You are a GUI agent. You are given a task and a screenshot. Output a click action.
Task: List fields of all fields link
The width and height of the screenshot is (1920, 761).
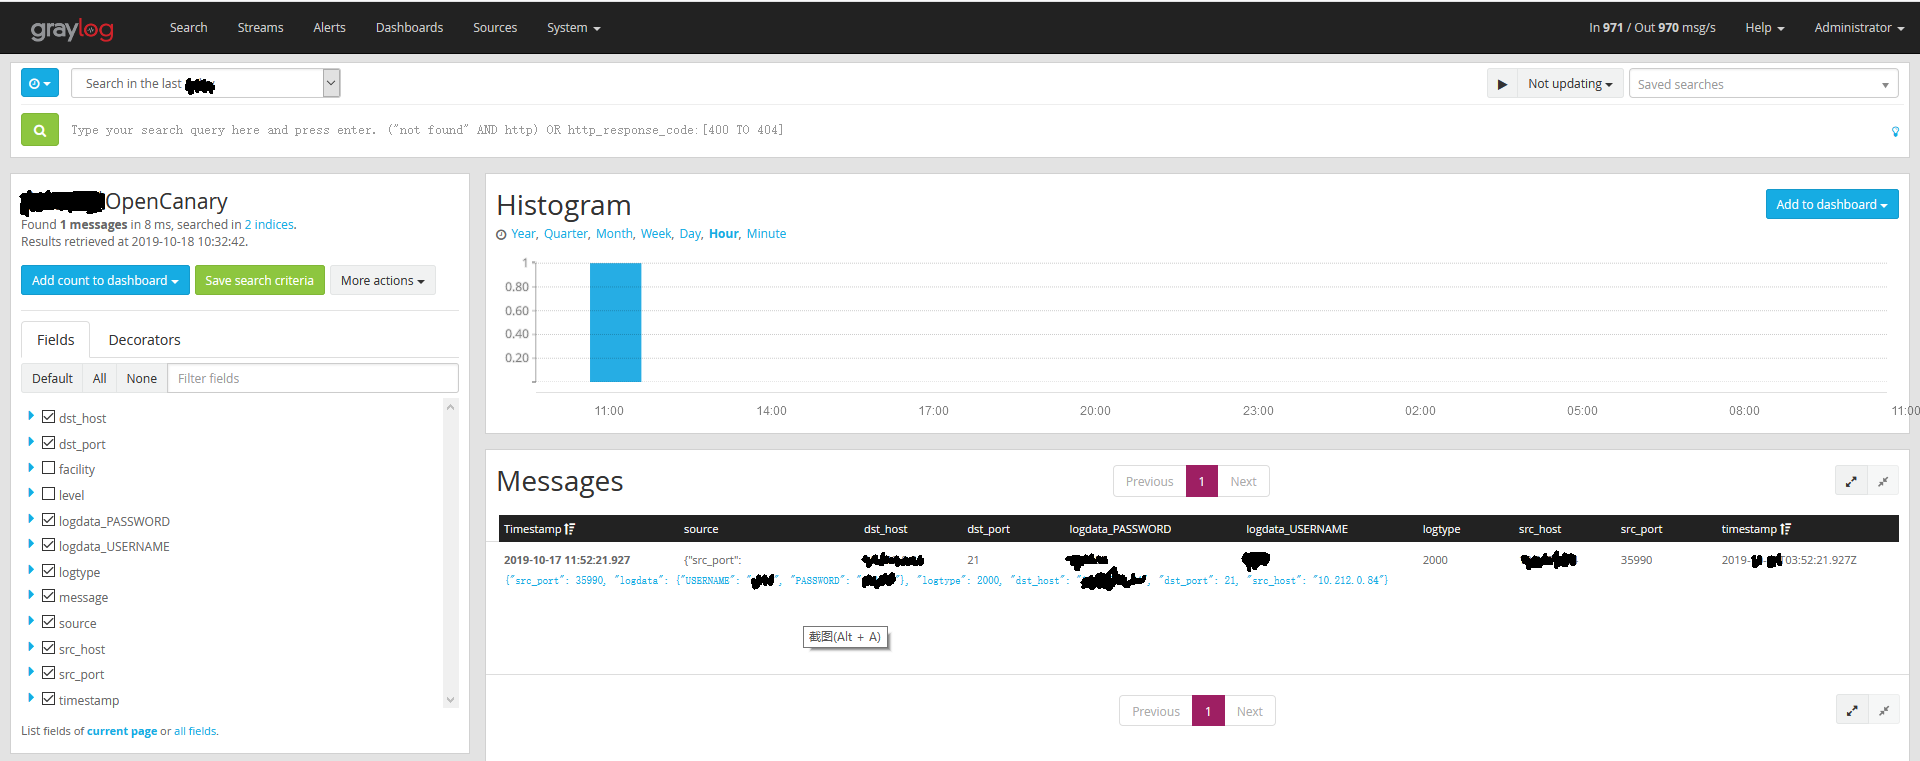click(195, 731)
